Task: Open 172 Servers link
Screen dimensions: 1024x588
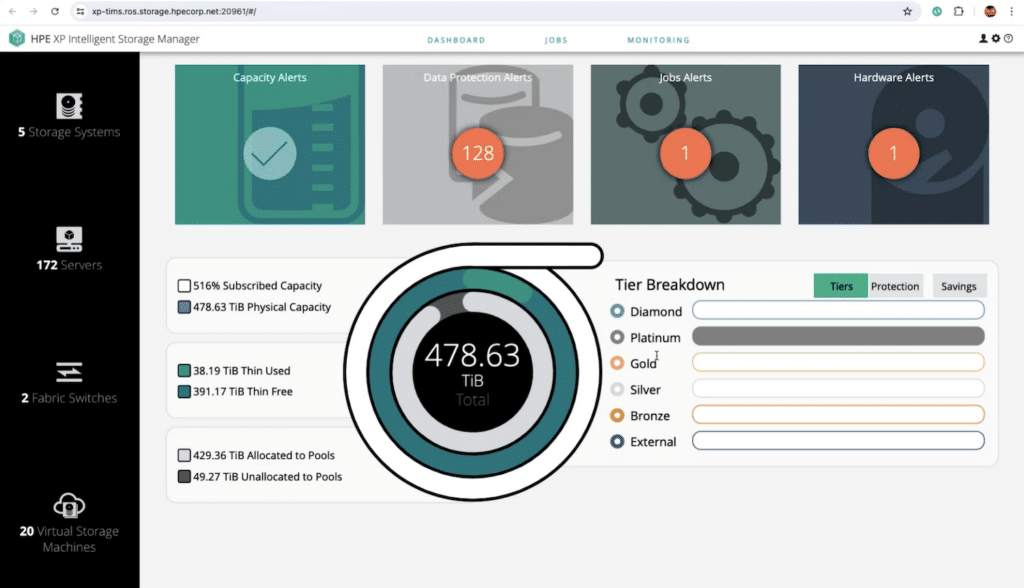Action: [x=69, y=265]
